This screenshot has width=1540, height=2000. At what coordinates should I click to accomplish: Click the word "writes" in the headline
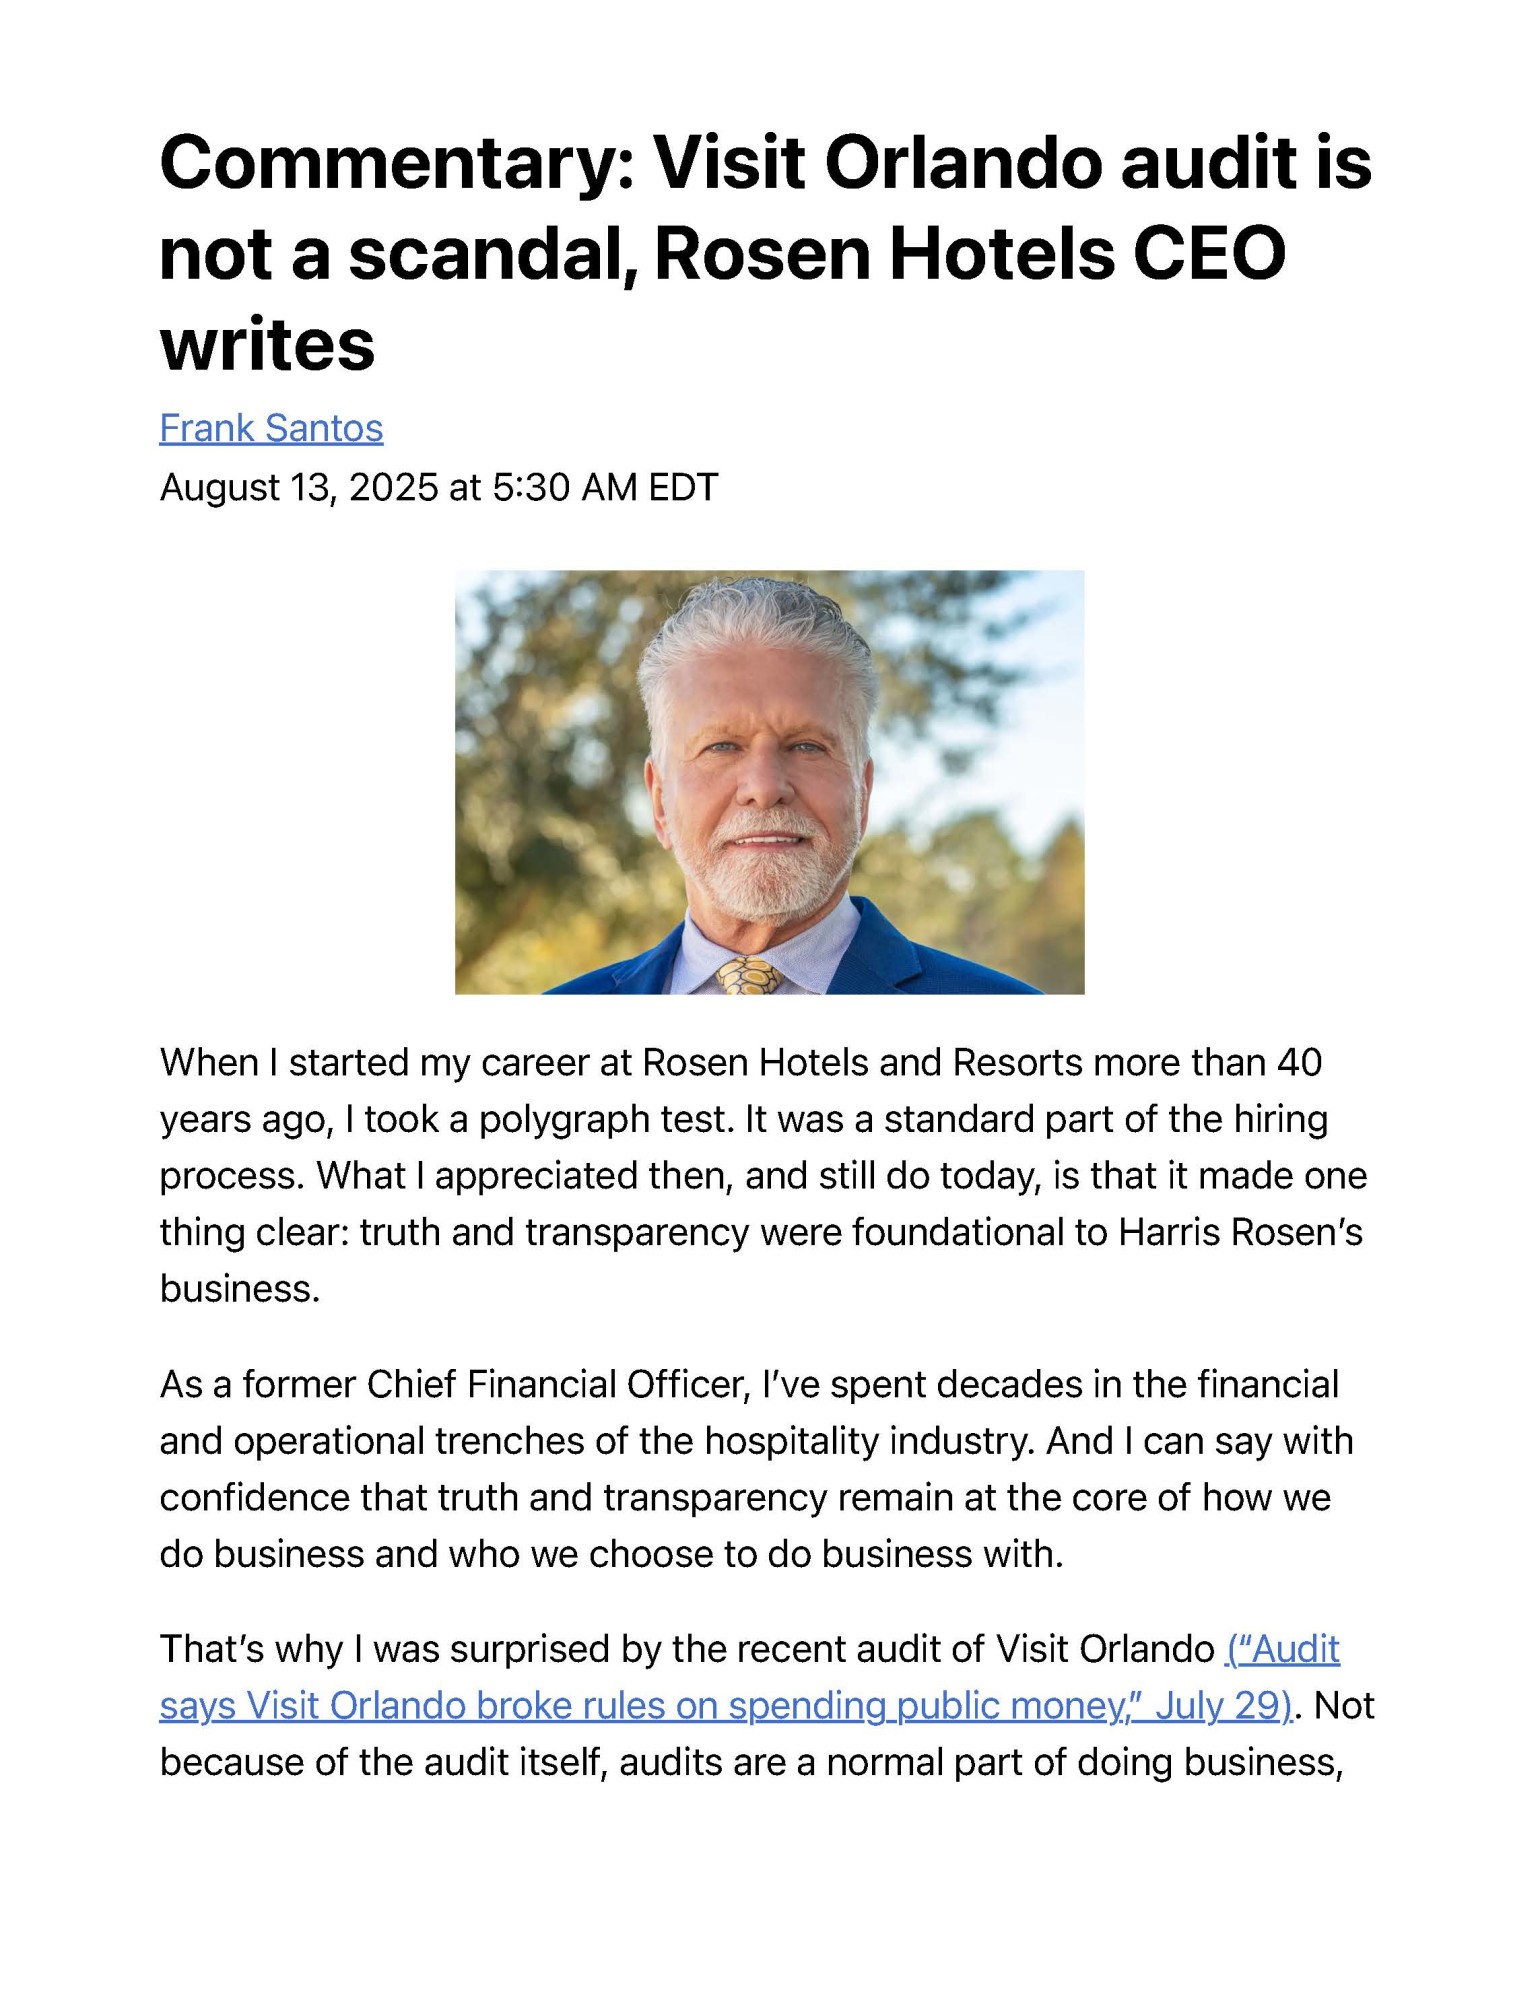[267, 345]
